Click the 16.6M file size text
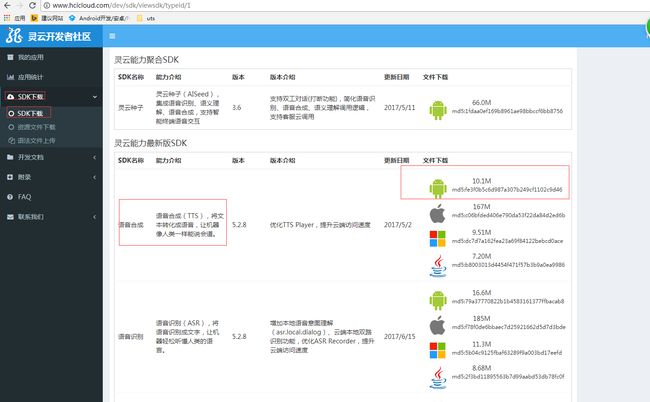Viewport: 650px width, 402px height. (x=481, y=293)
